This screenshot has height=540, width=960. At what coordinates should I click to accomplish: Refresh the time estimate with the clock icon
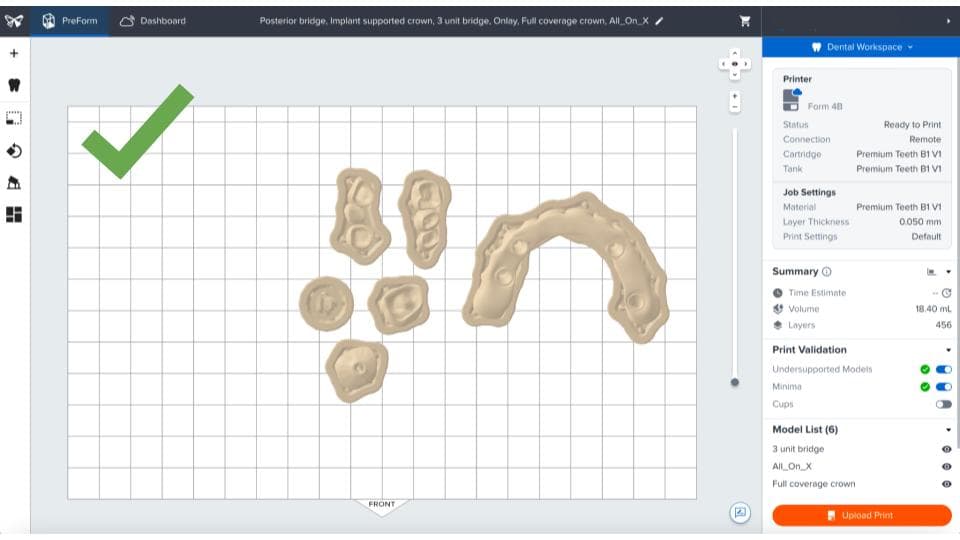click(946, 293)
